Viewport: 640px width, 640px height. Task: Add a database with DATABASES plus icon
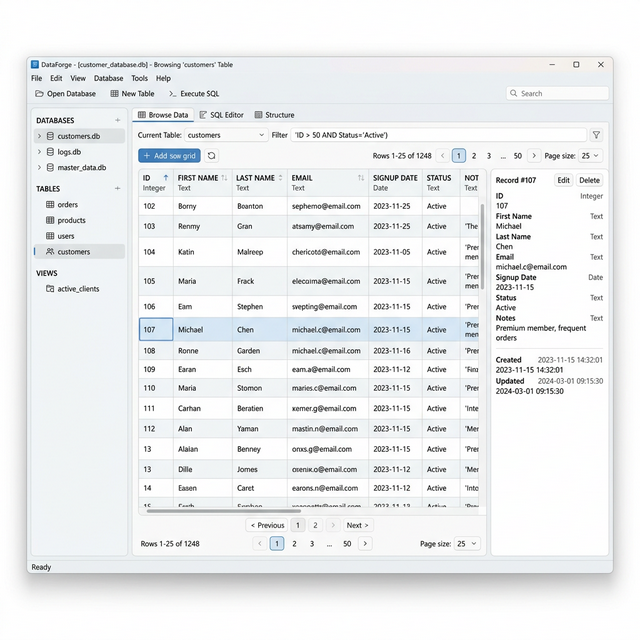118,120
